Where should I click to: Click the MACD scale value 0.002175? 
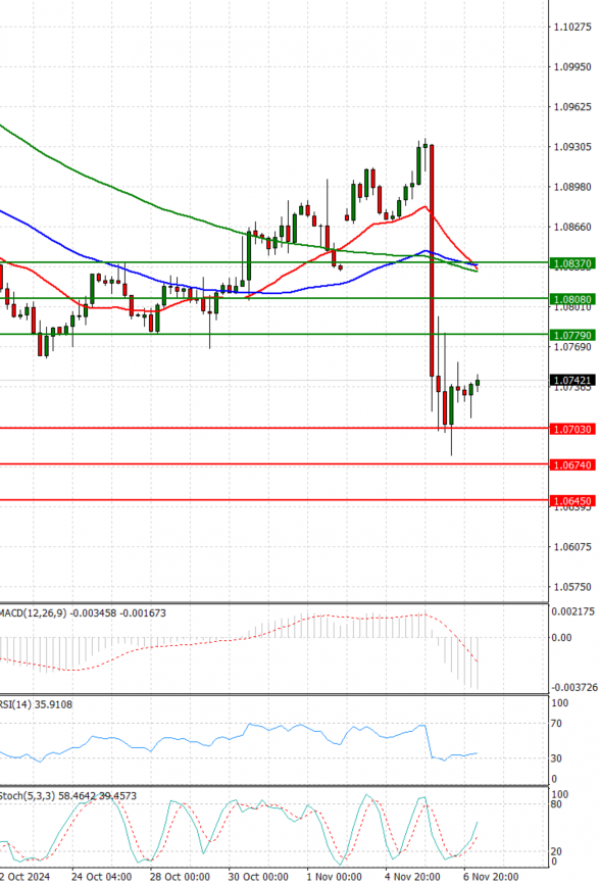573,611
